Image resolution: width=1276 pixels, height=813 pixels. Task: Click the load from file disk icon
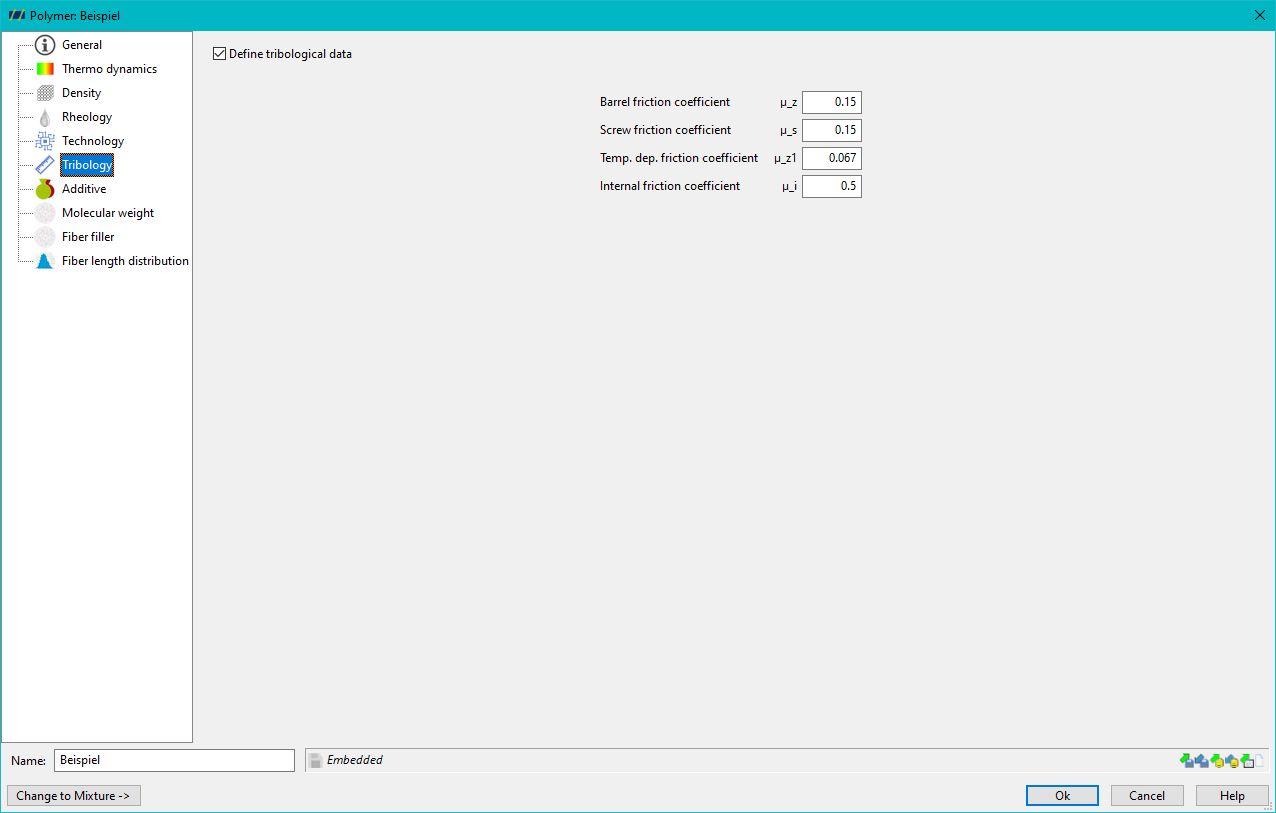[x=1187, y=761]
